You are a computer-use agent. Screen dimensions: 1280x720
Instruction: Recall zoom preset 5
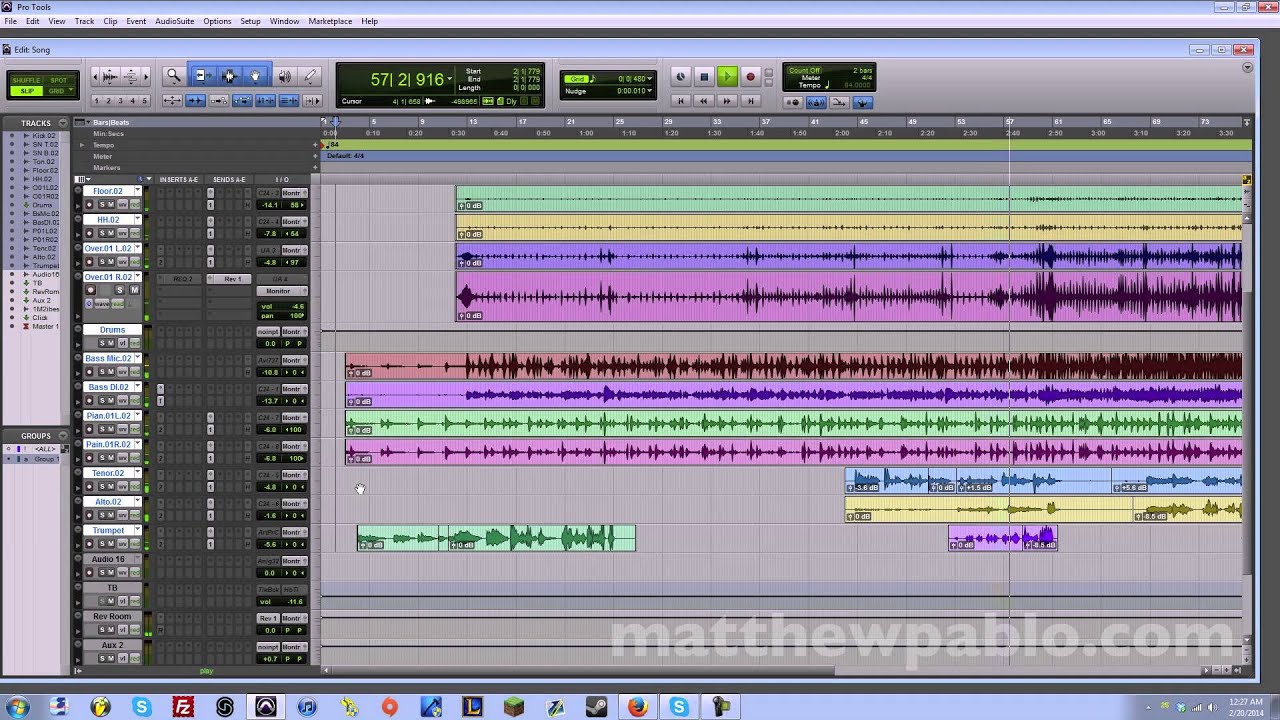click(x=145, y=101)
